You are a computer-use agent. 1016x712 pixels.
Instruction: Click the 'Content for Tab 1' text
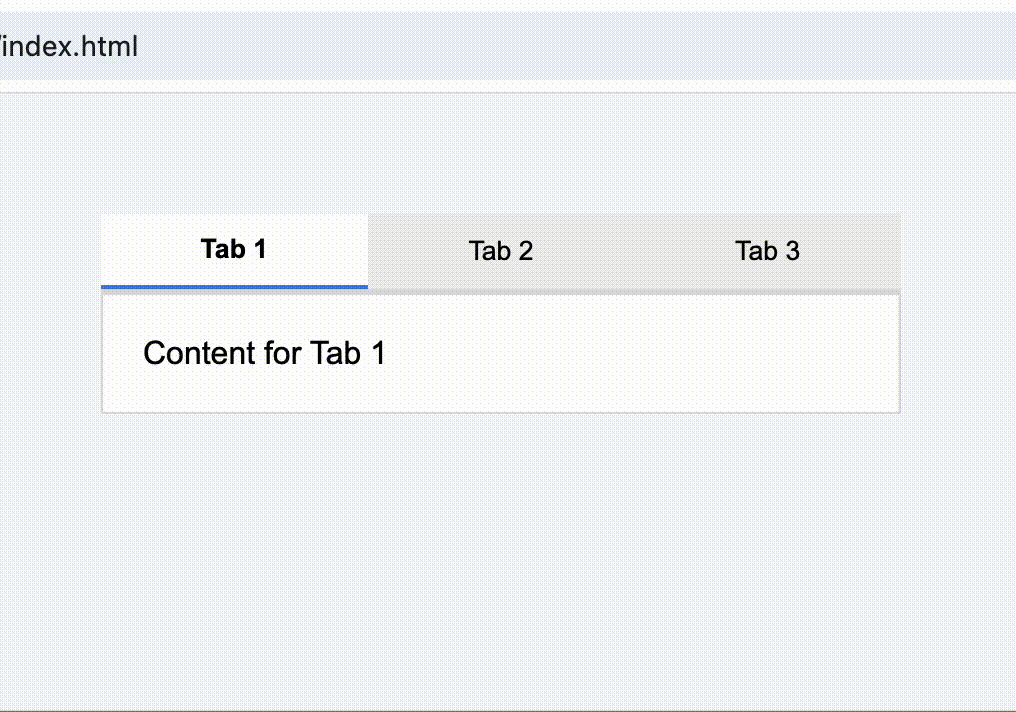click(x=264, y=353)
